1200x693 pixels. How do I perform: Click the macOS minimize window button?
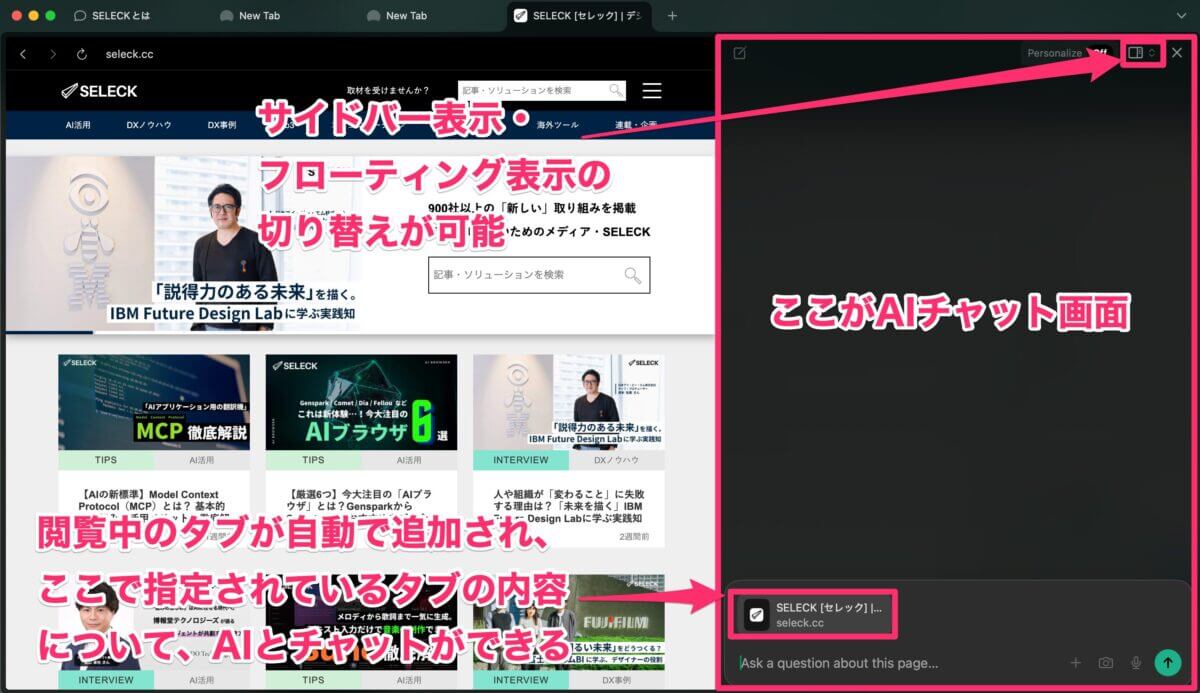33,16
